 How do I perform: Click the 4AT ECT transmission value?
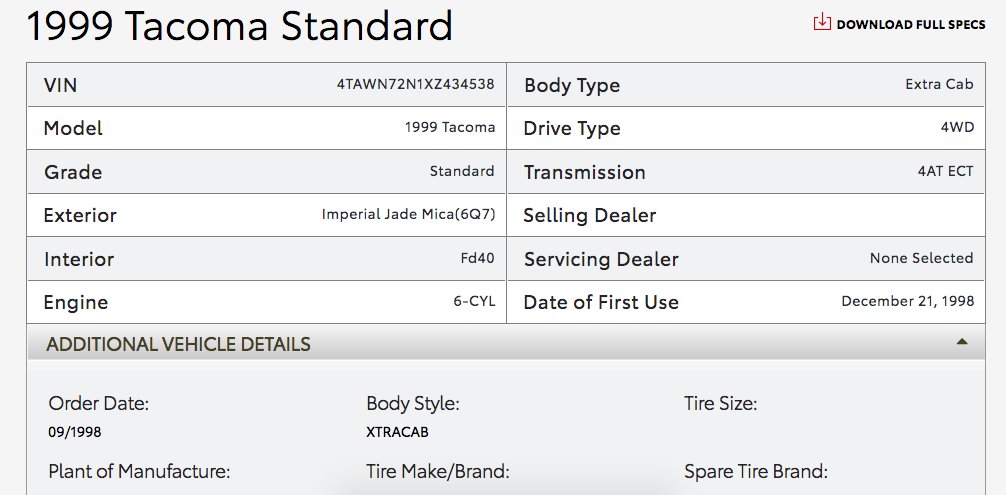click(945, 171)
